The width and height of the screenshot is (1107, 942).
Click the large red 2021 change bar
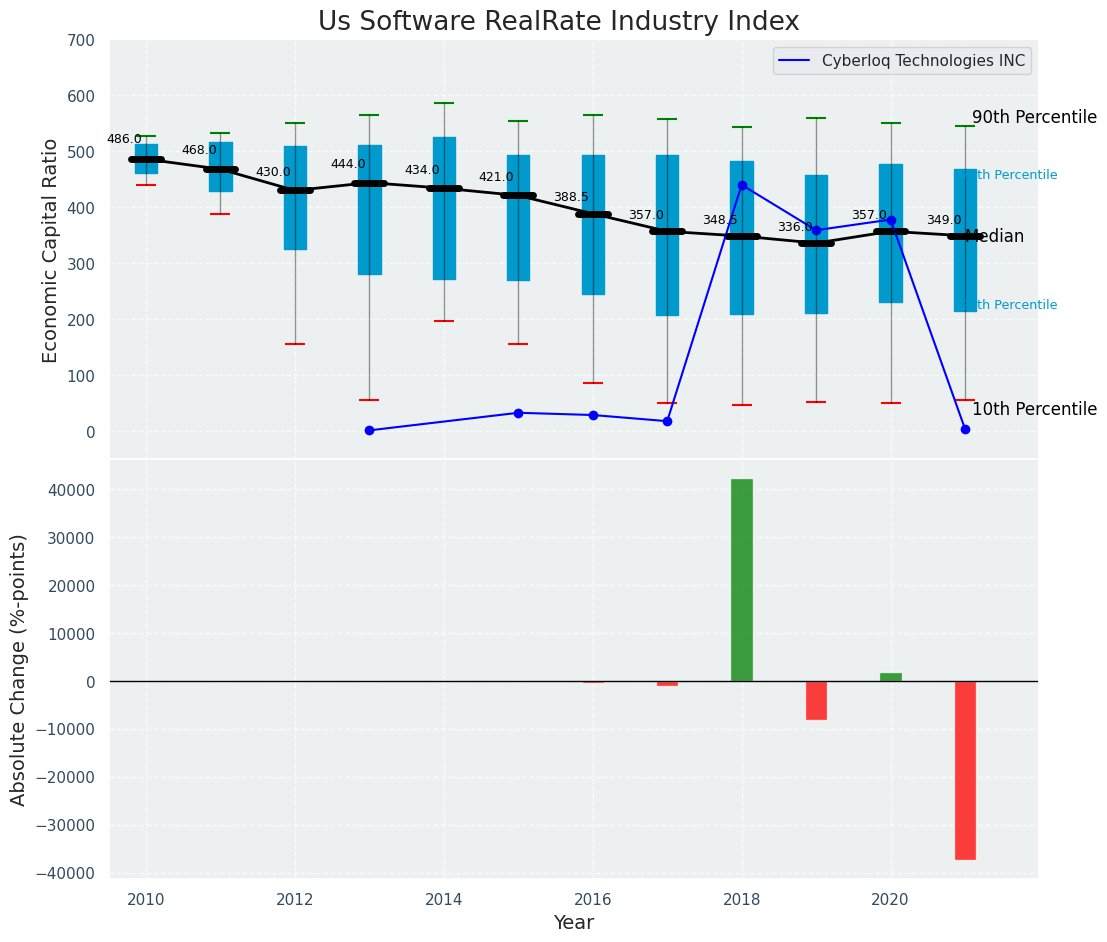tap(966, 770)
